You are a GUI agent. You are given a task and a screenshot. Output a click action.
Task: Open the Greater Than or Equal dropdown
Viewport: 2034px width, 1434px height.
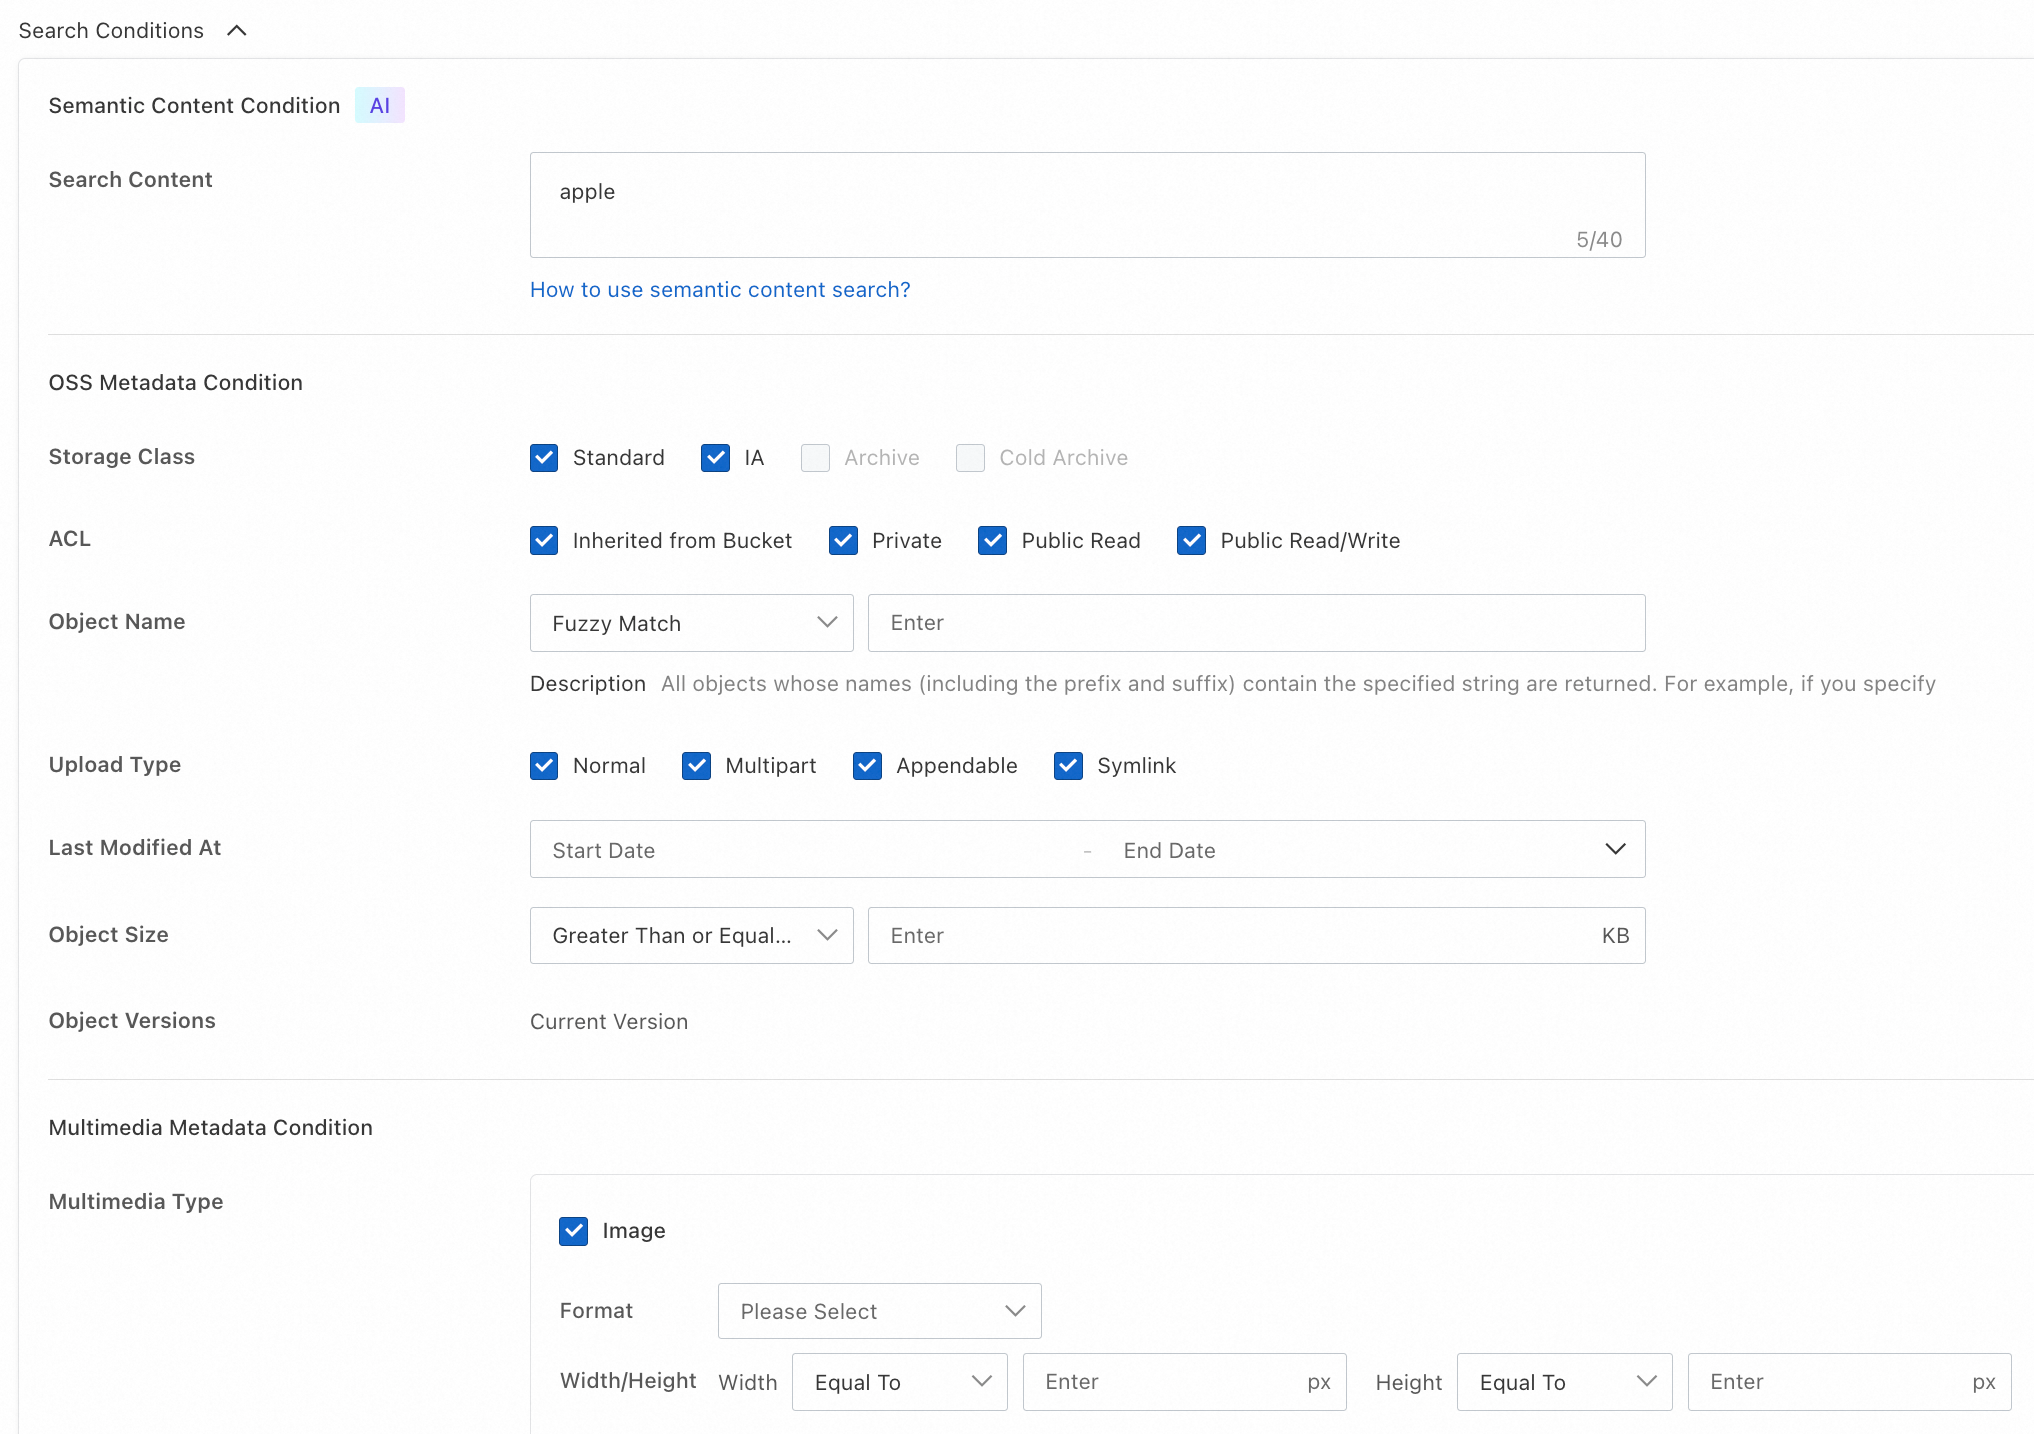(x=691, y=936)
